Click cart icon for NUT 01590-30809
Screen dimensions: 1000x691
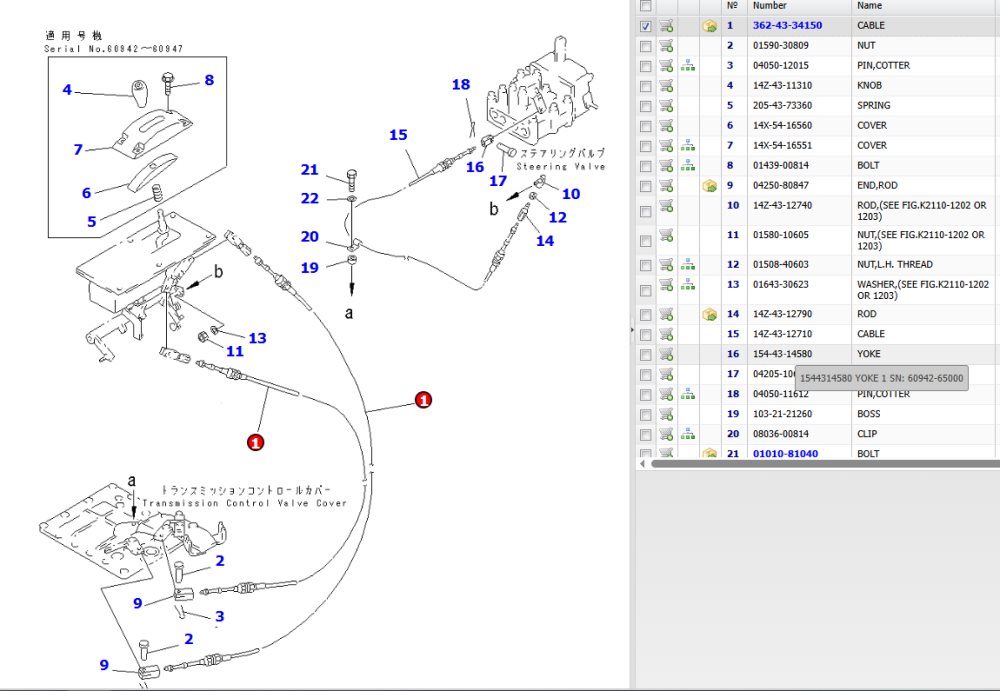click(x=666, y=45)
